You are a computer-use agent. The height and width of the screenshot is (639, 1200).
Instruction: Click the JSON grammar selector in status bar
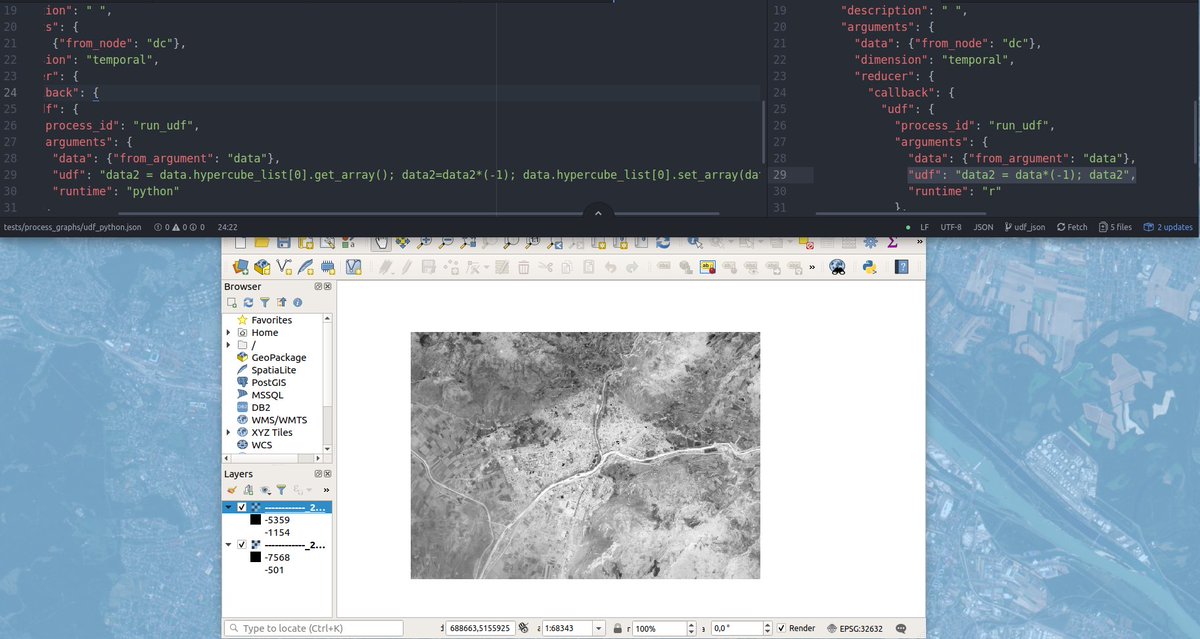984,227
